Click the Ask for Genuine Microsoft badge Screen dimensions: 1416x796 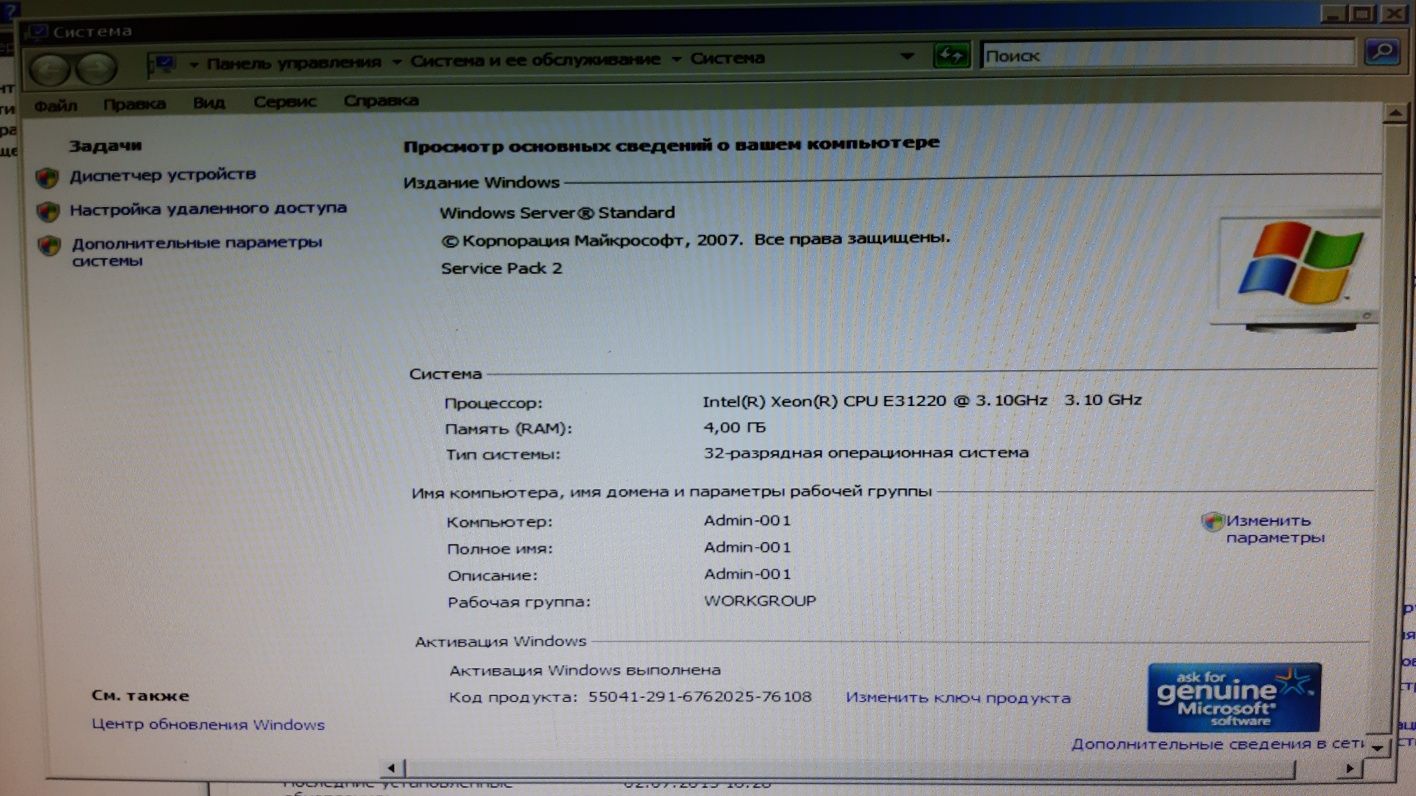(x=1234, y=697)
